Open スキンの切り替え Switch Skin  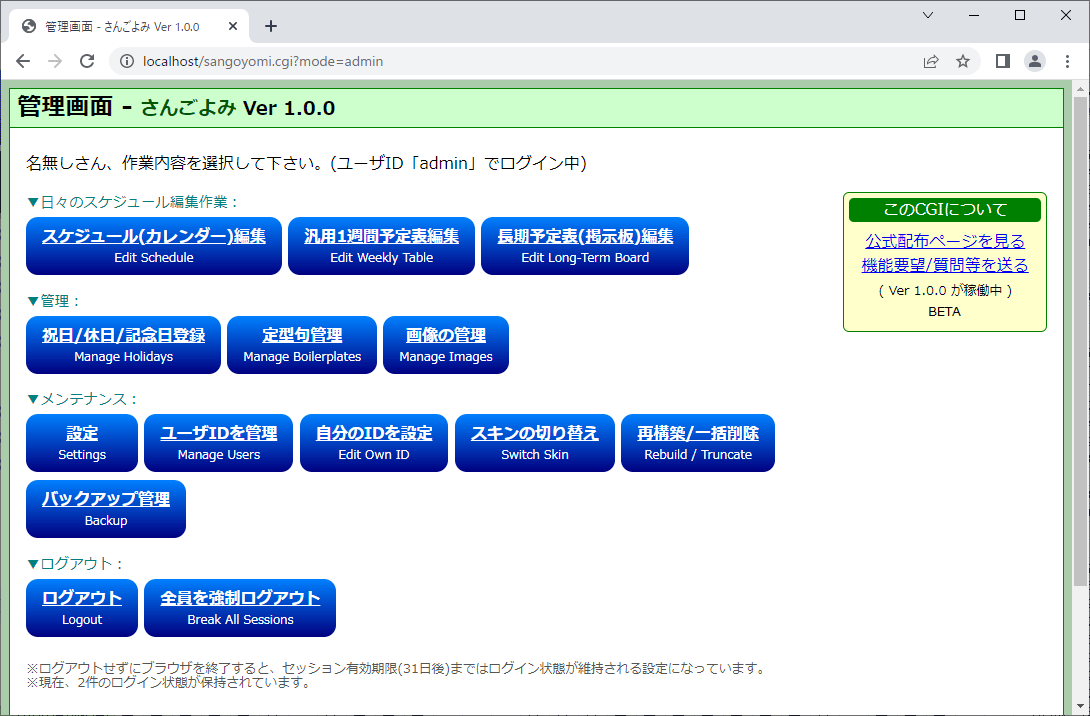[x=535, y=443]
